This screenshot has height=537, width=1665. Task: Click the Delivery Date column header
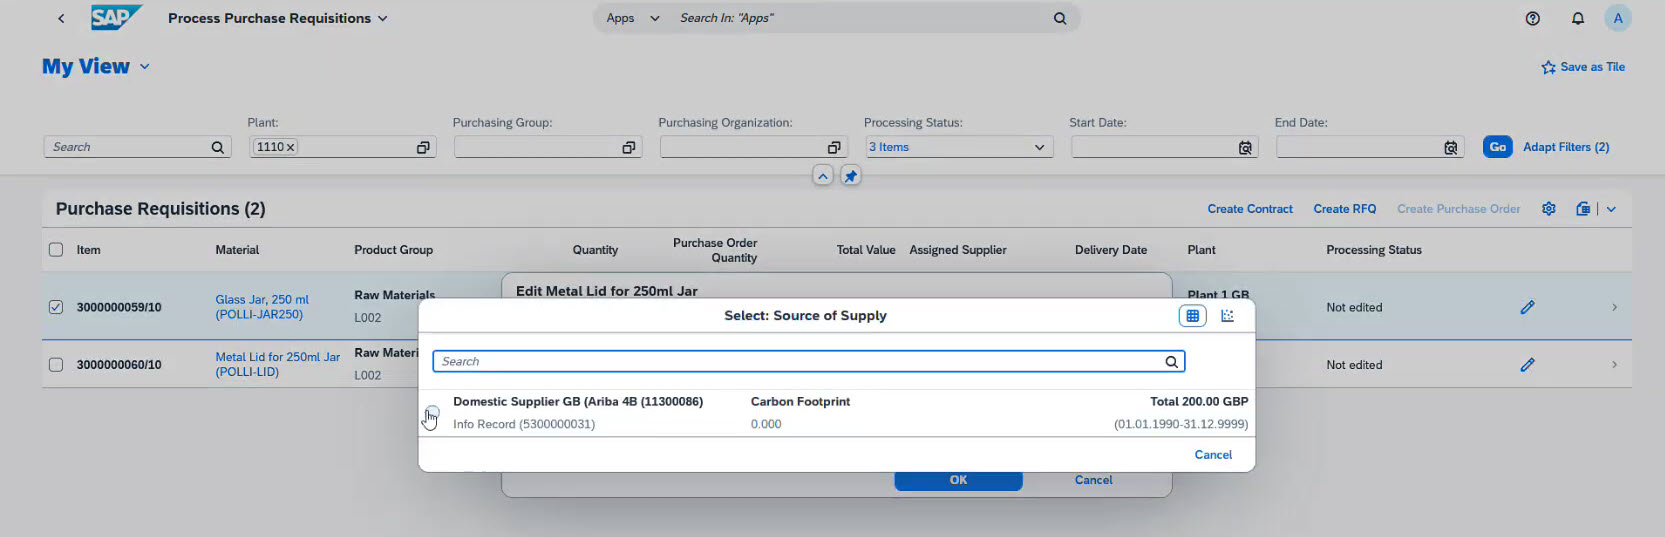point(1110,250)
